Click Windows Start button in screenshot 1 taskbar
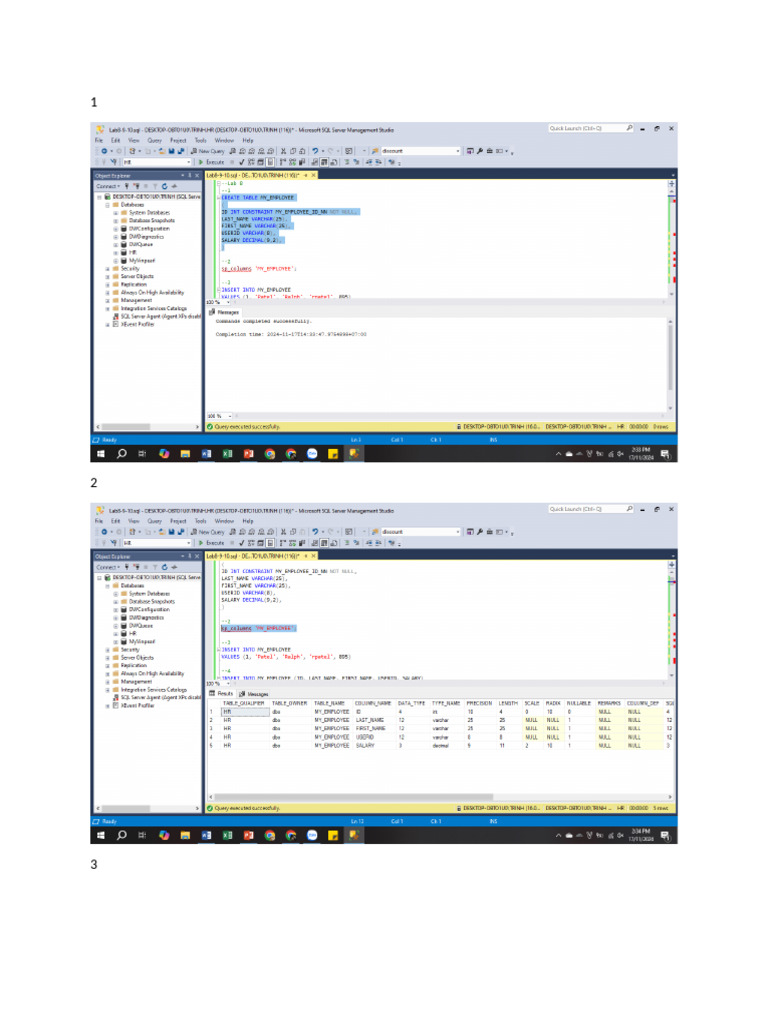 point(101,454)
